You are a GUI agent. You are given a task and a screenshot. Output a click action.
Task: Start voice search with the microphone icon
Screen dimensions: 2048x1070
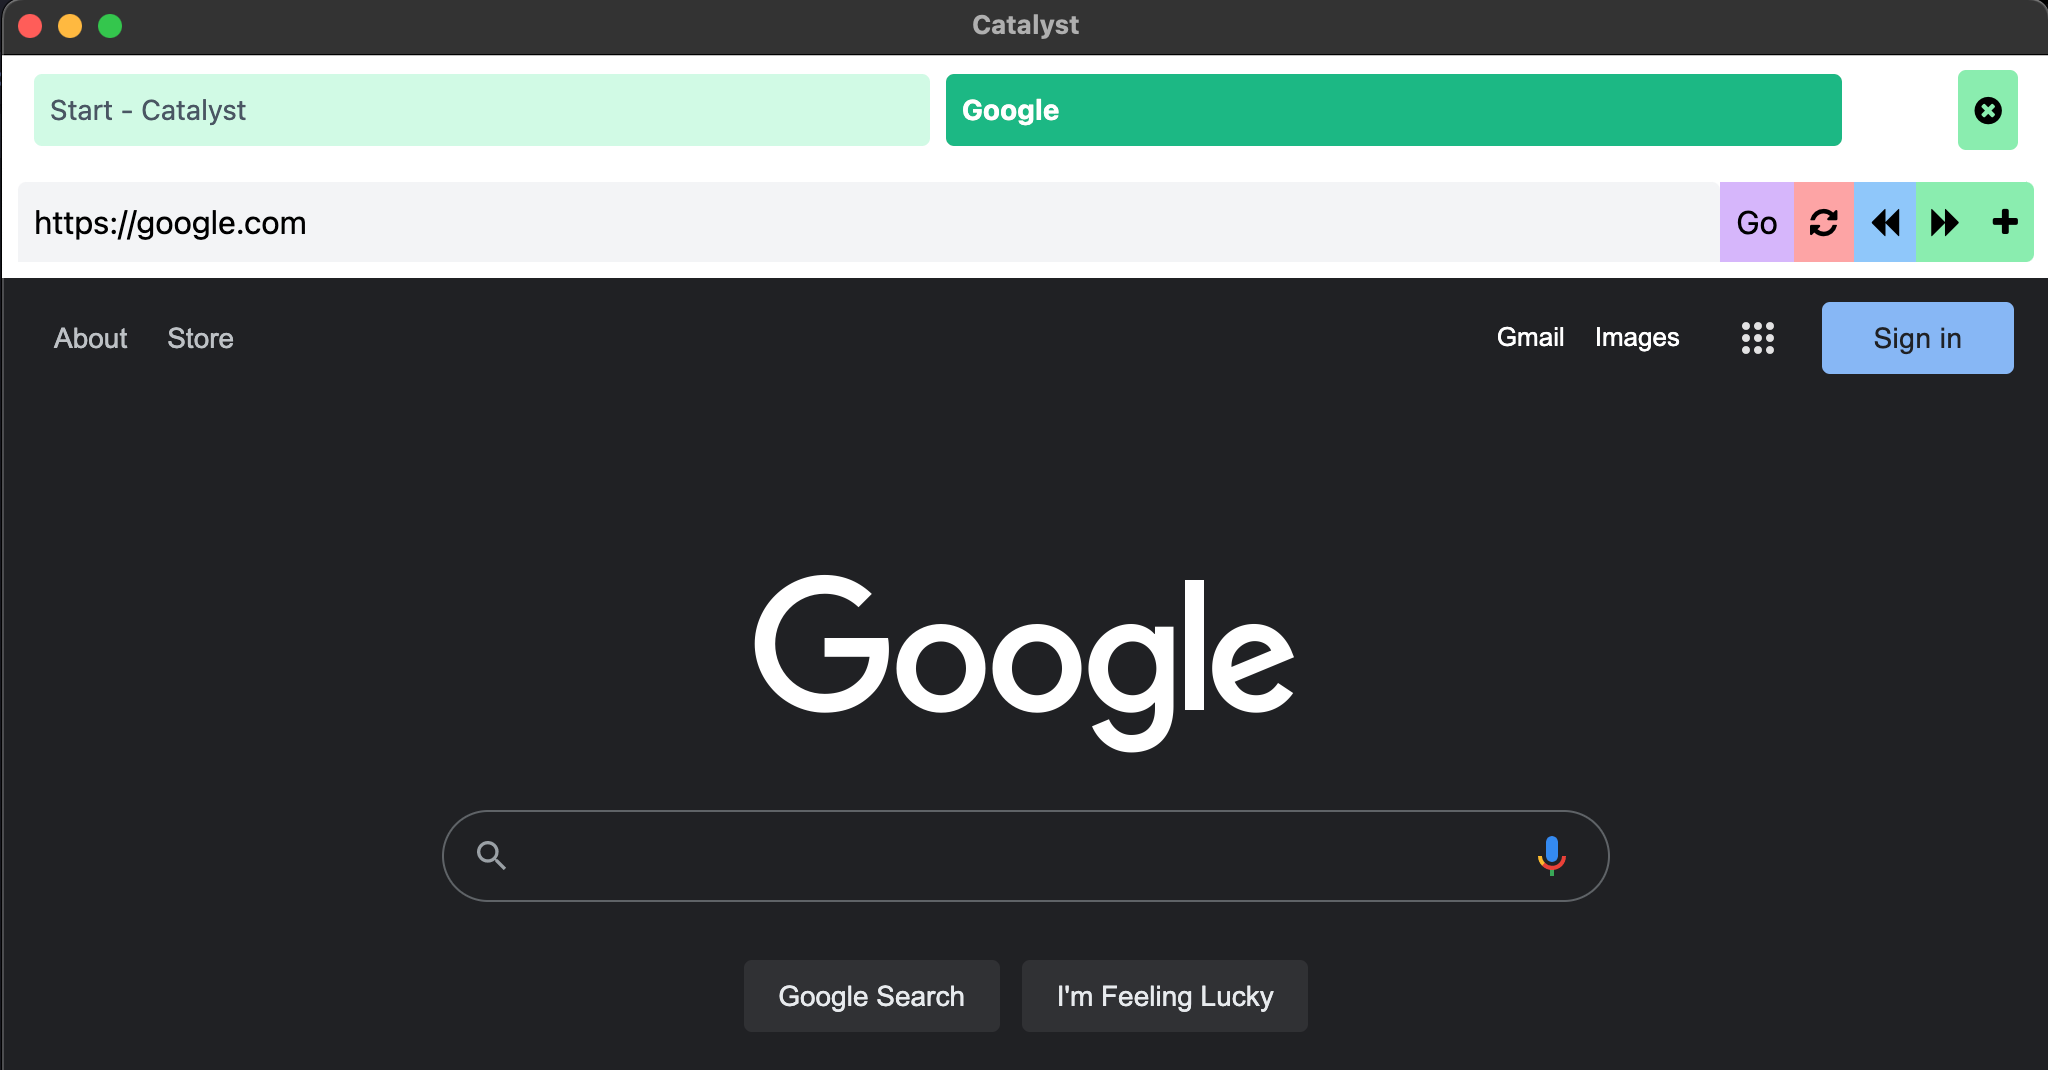click(1551, 856)
